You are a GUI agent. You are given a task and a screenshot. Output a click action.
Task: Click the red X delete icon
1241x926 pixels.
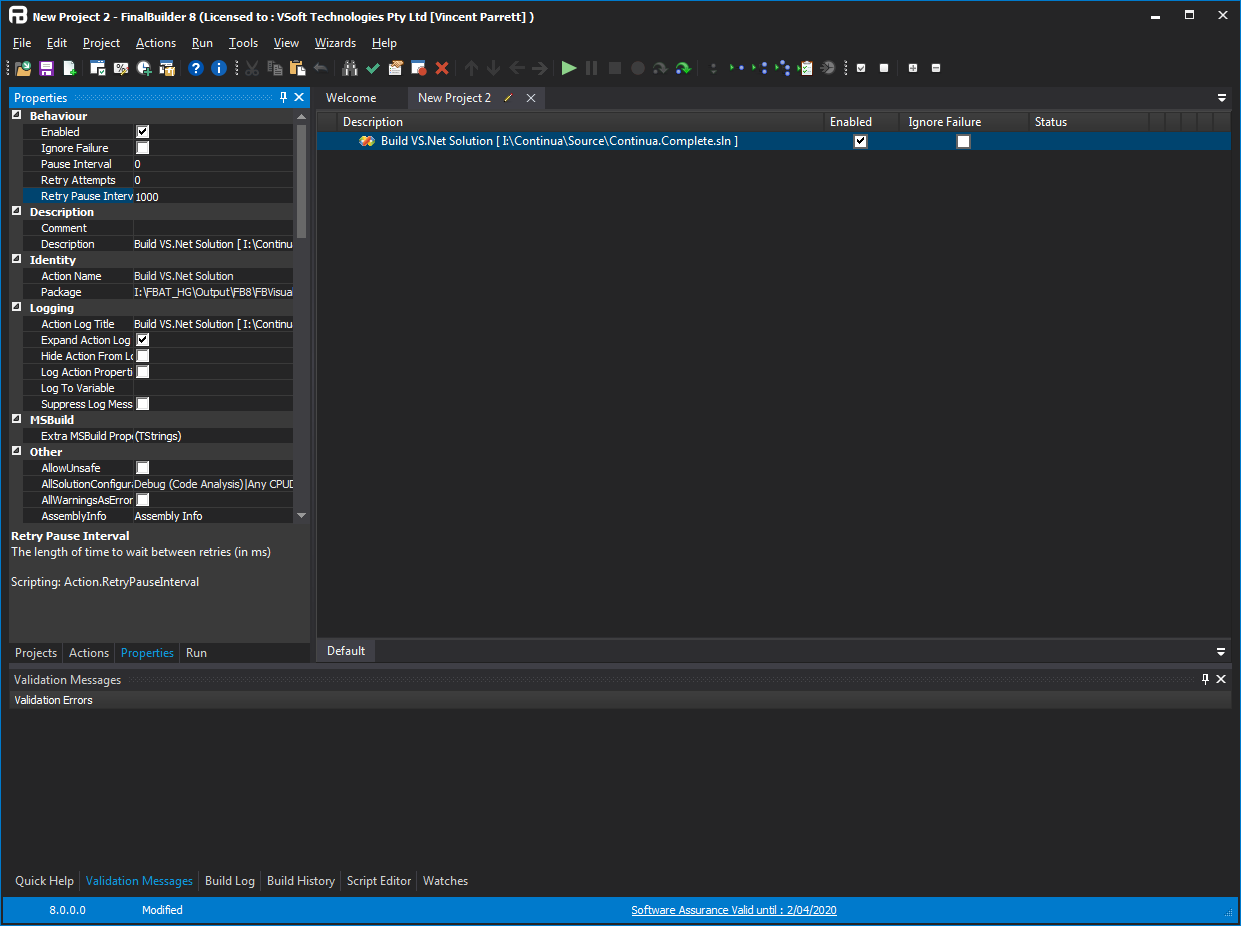442,68
